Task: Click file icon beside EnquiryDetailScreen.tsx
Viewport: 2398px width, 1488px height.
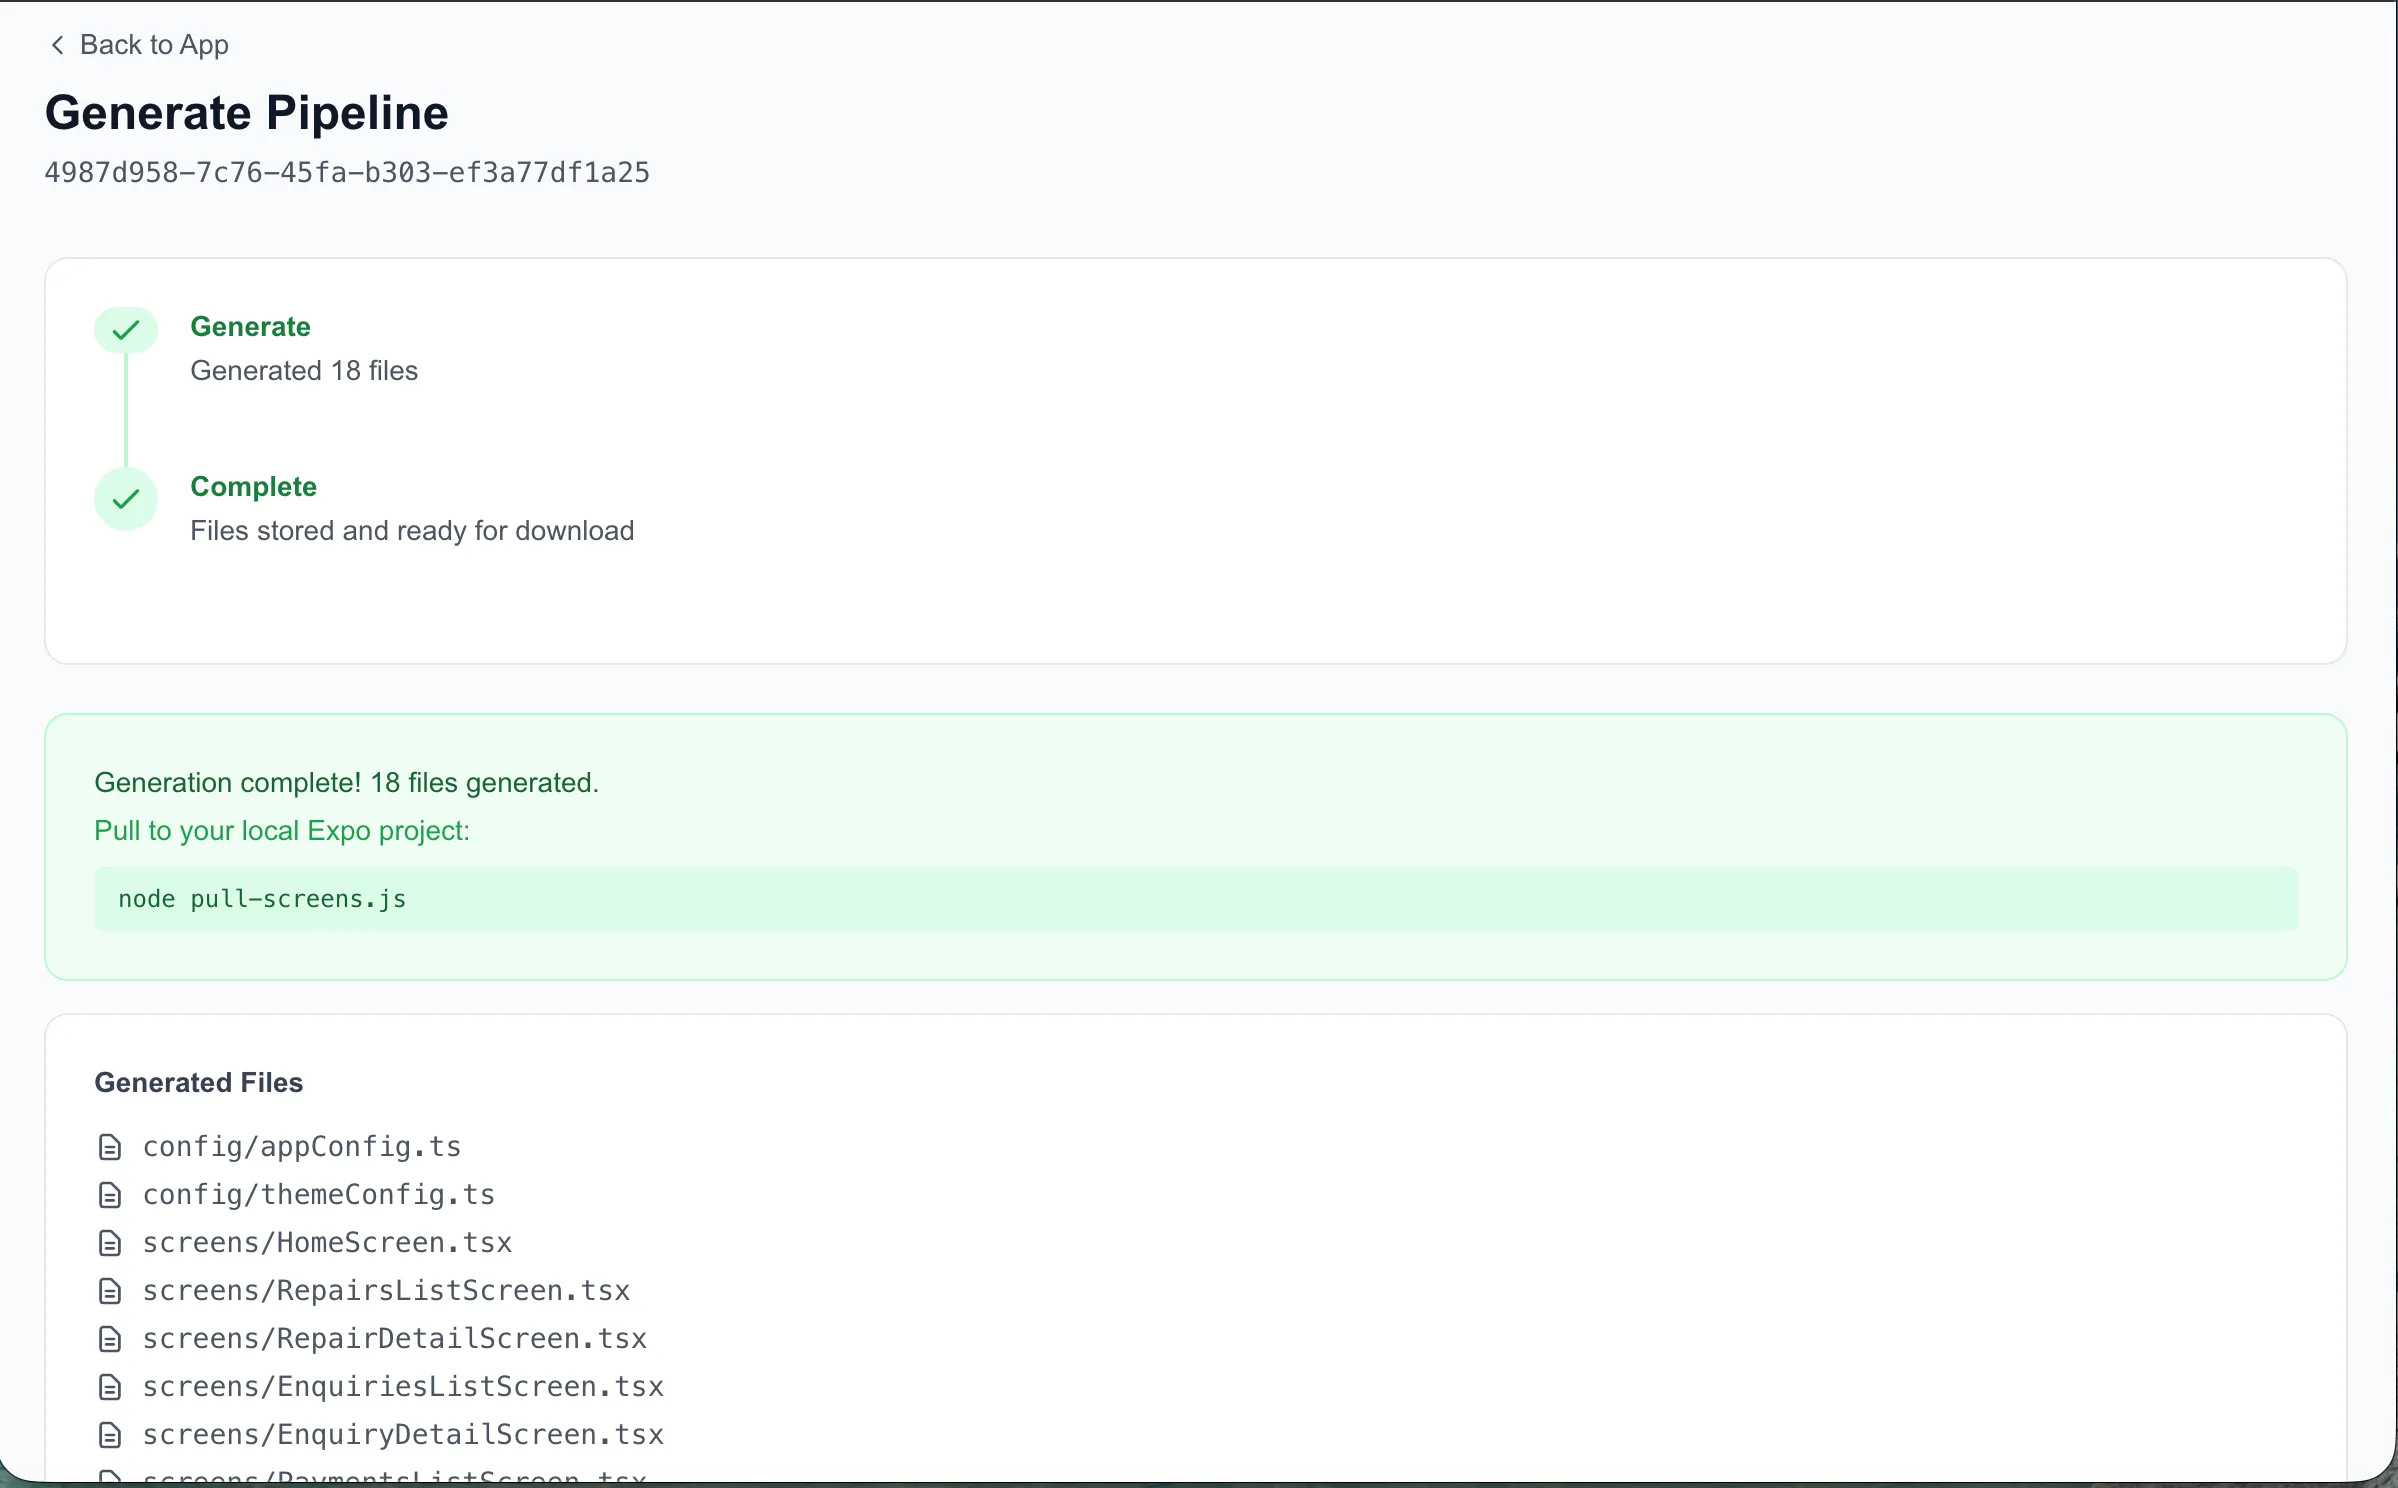Action: [x=110, y=1435]
